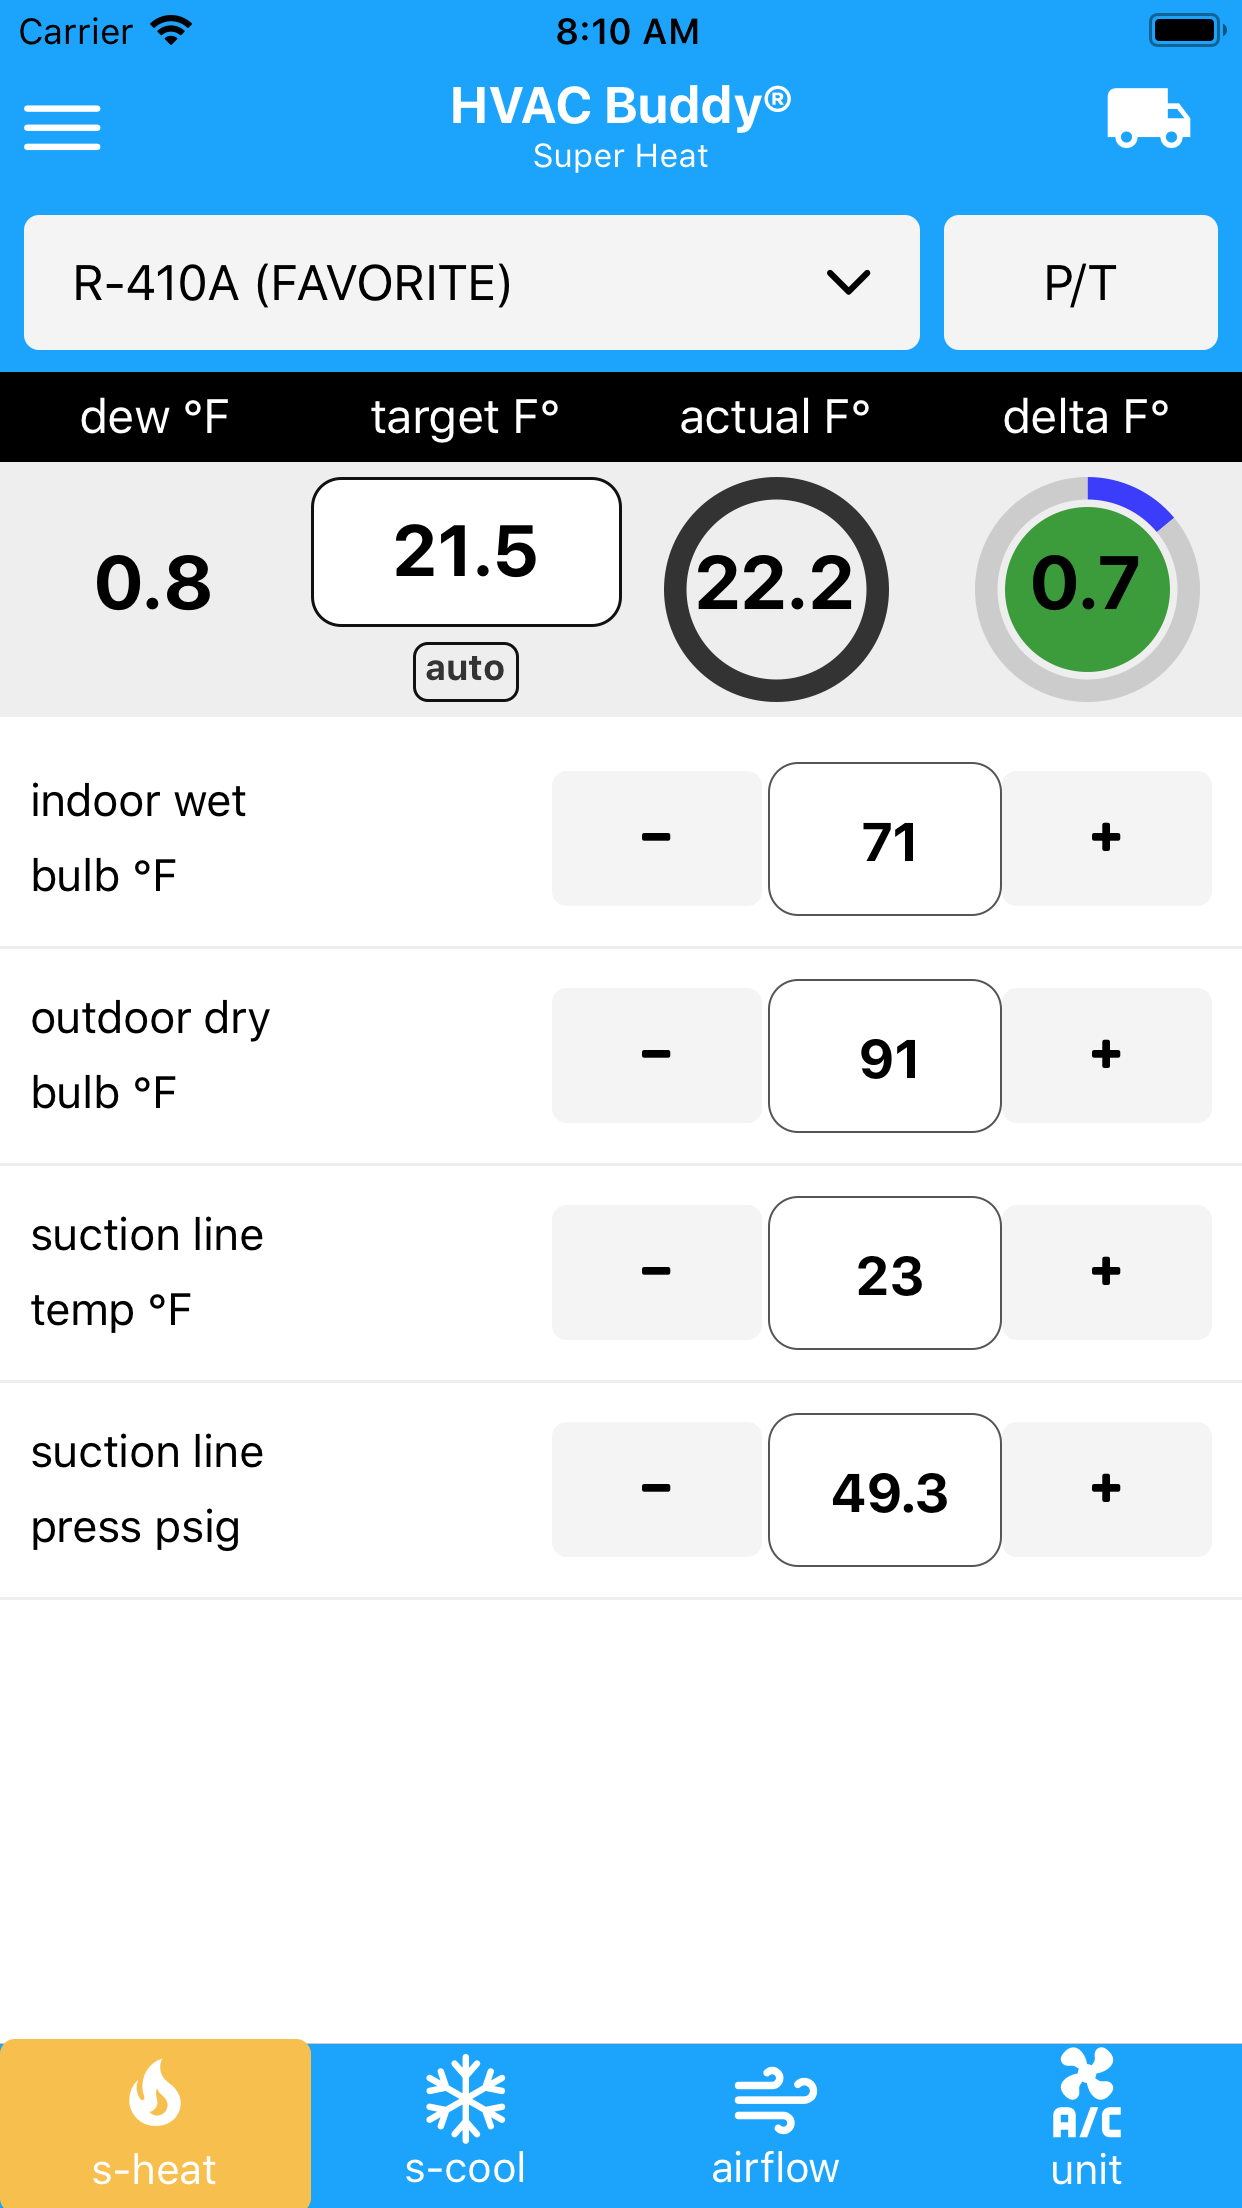Click the refrigerant dropdown chevron arrow
This screenshot has height=2208, width=1242.
[x=848, y=283]
